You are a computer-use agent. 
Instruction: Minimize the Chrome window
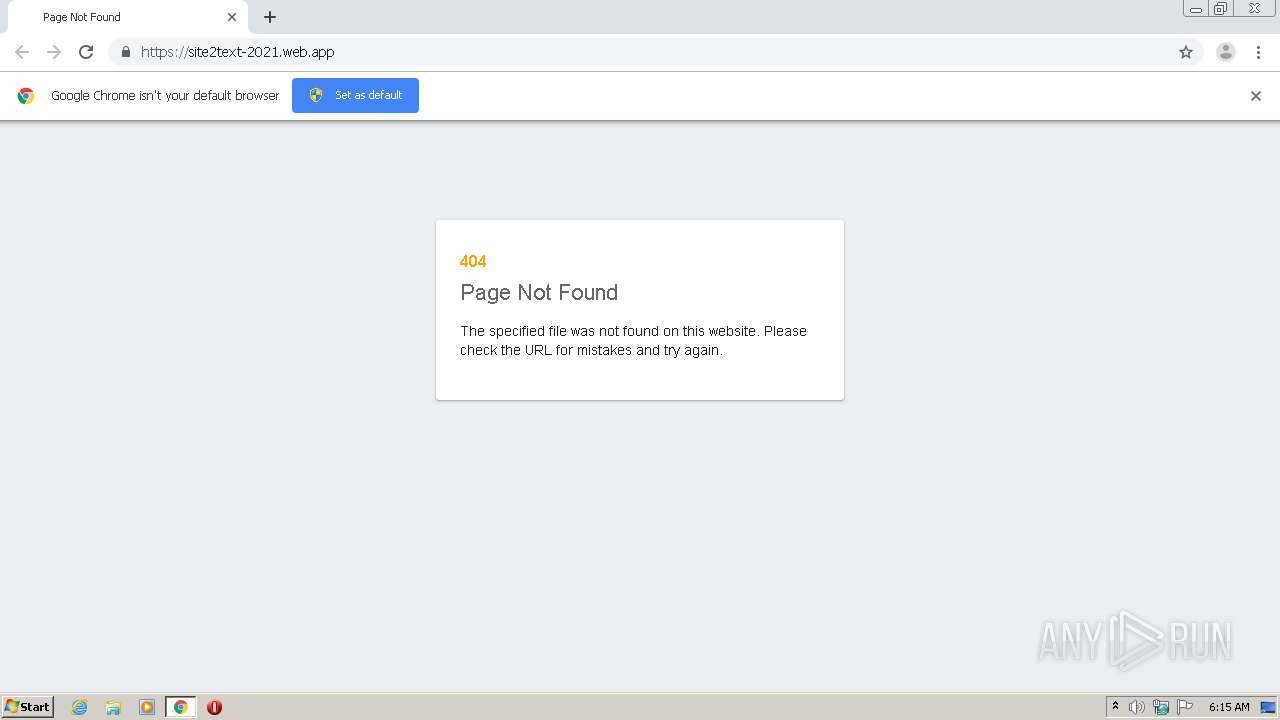click(1196, 9)
